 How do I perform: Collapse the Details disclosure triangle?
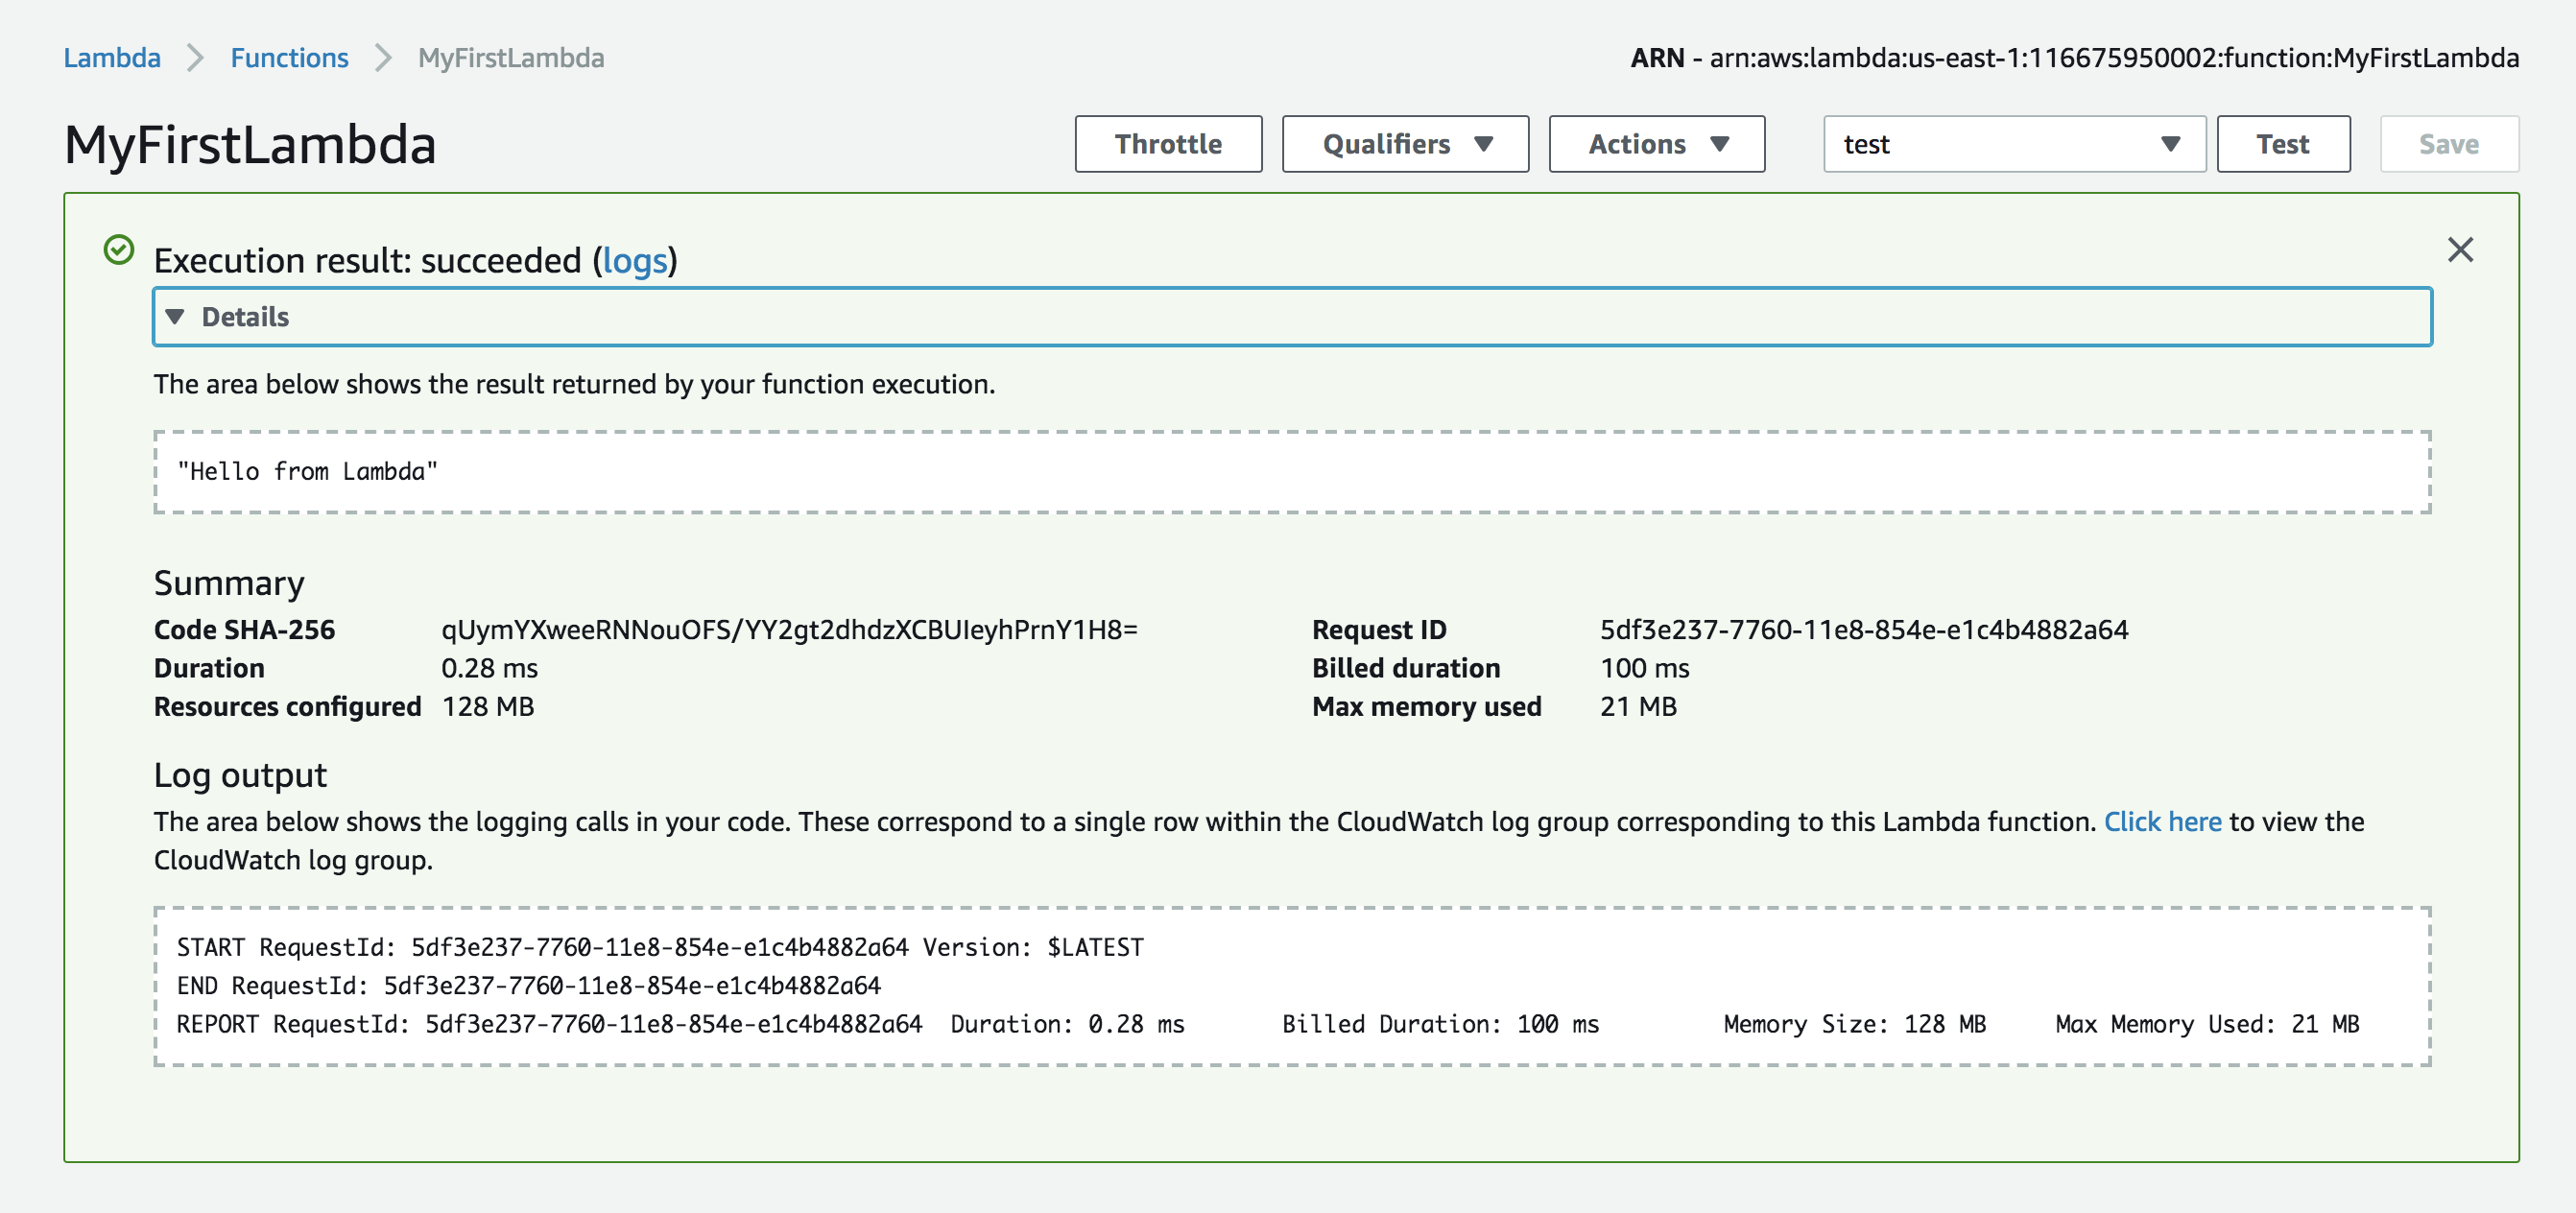(x=175, y=317)
